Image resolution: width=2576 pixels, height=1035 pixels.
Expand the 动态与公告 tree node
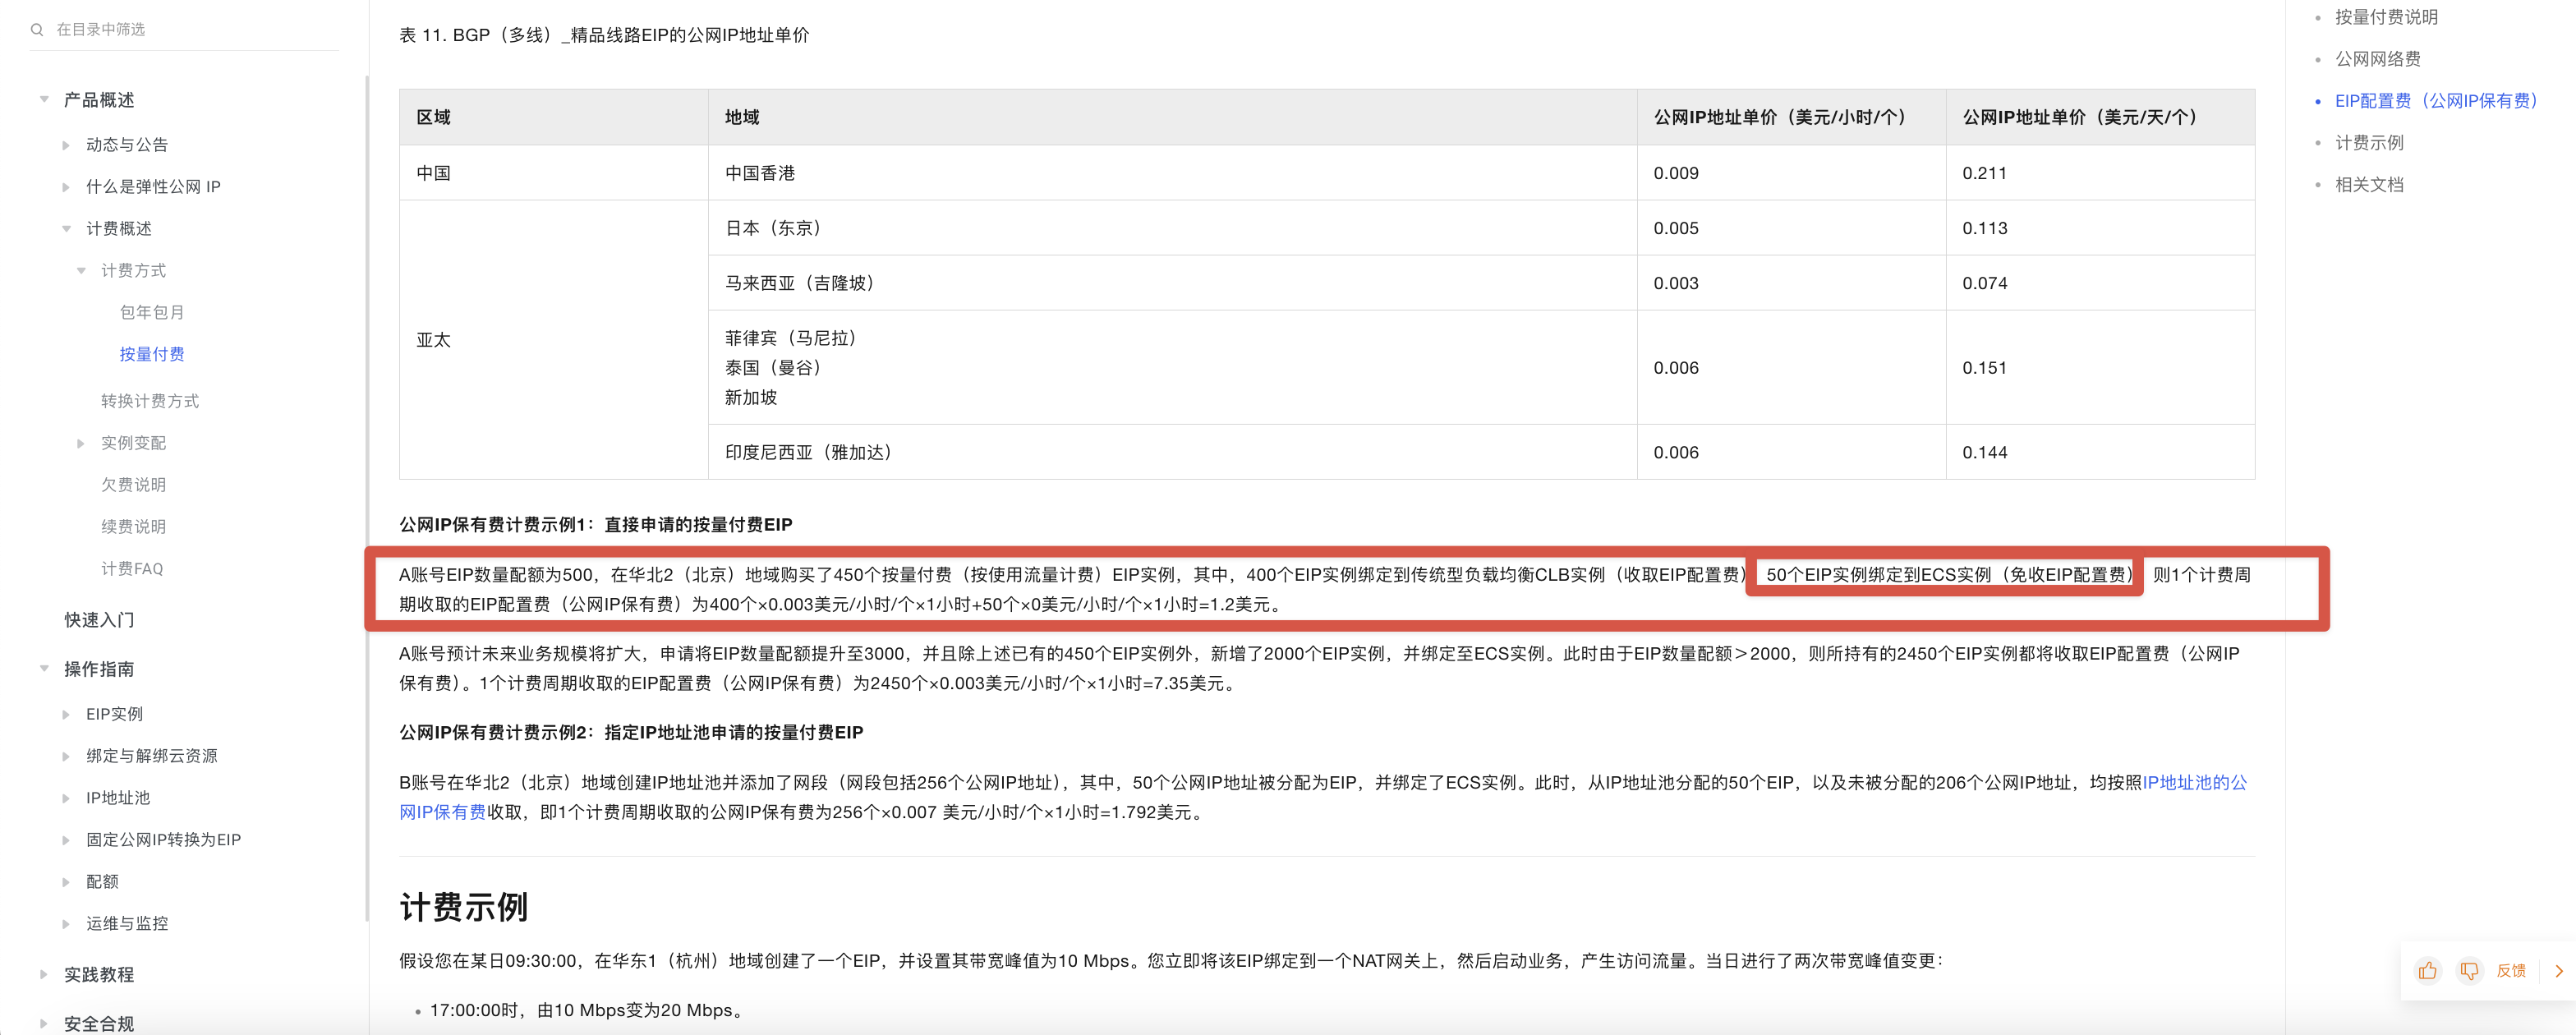coord(66,145)
